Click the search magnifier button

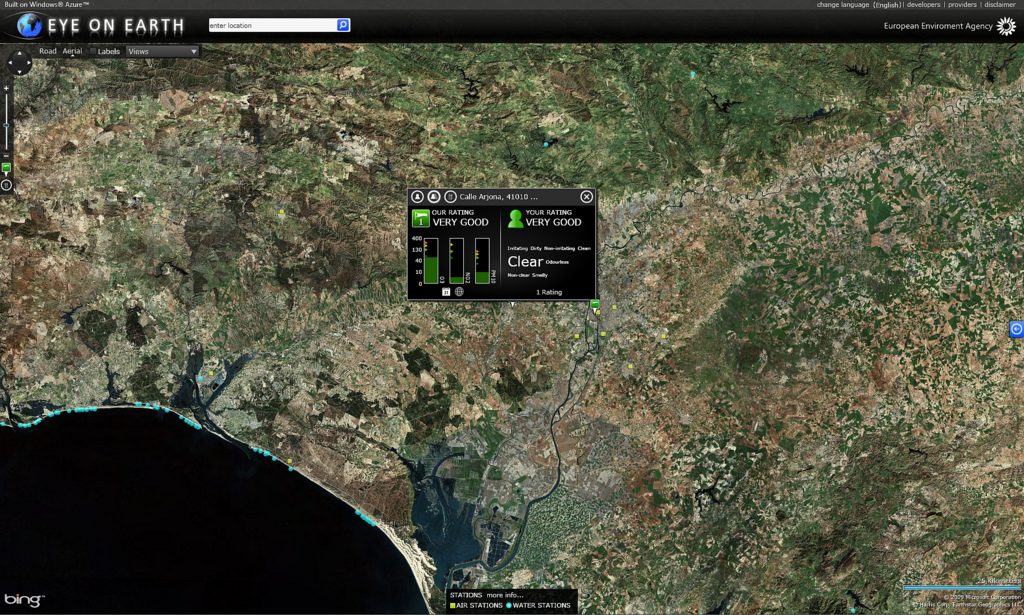tap(343, 25)
